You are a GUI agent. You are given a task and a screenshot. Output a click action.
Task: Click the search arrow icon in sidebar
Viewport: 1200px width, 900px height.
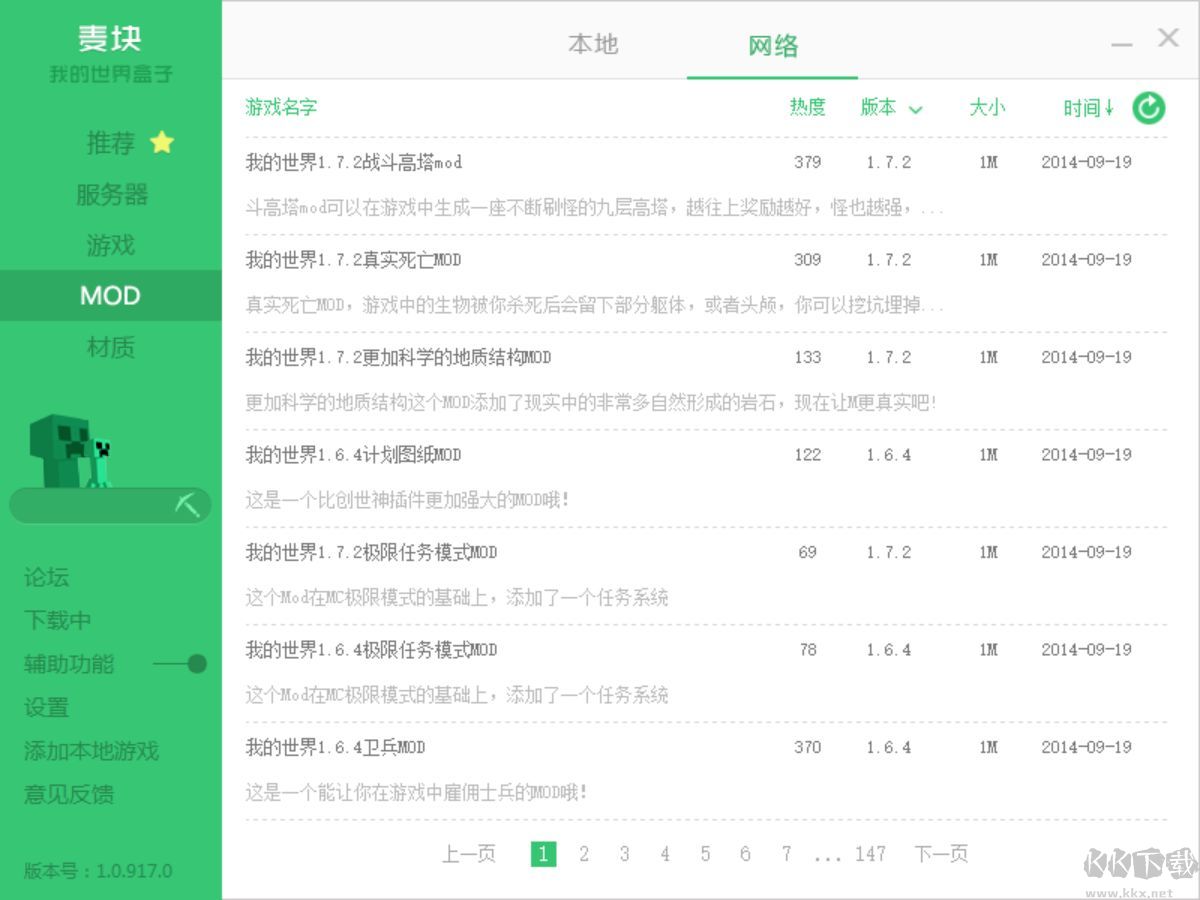186,505
